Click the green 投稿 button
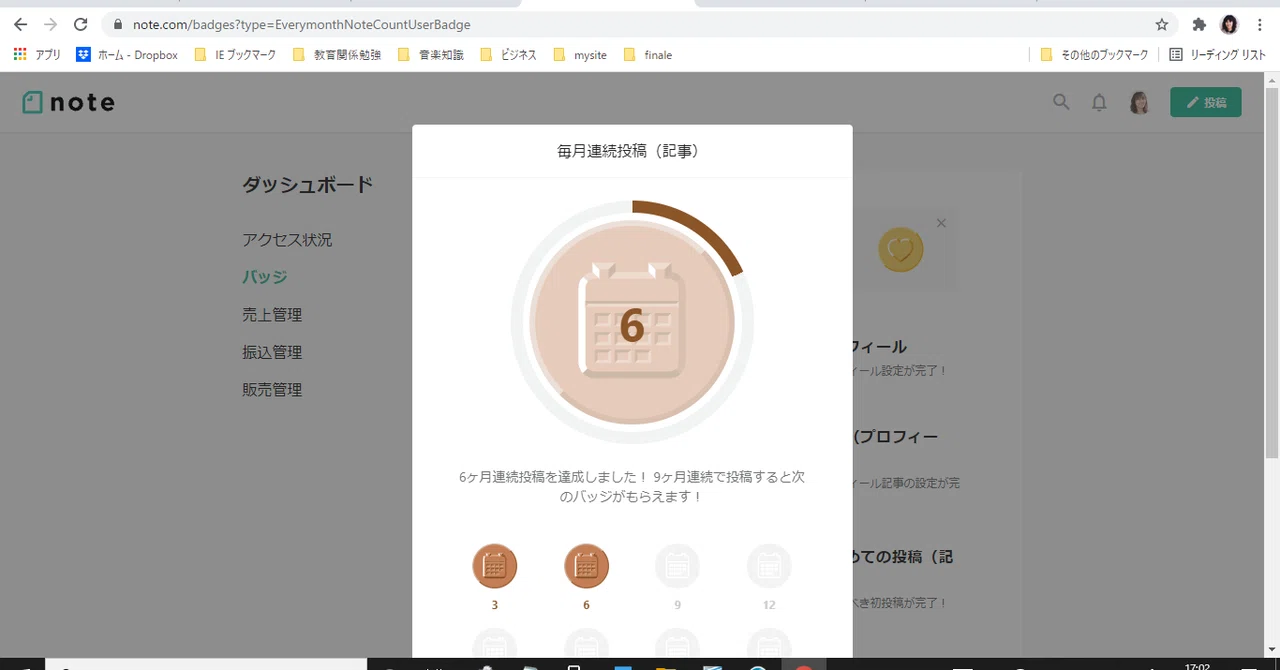Screen dimensions: 1280x670 (1206, 102)
